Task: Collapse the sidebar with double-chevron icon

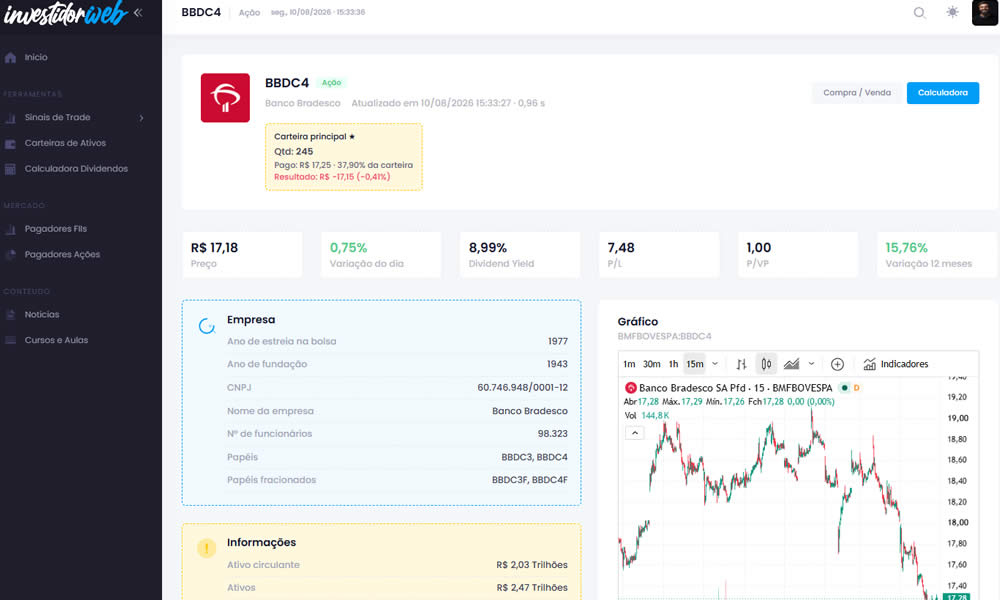Action: (138, 12)
